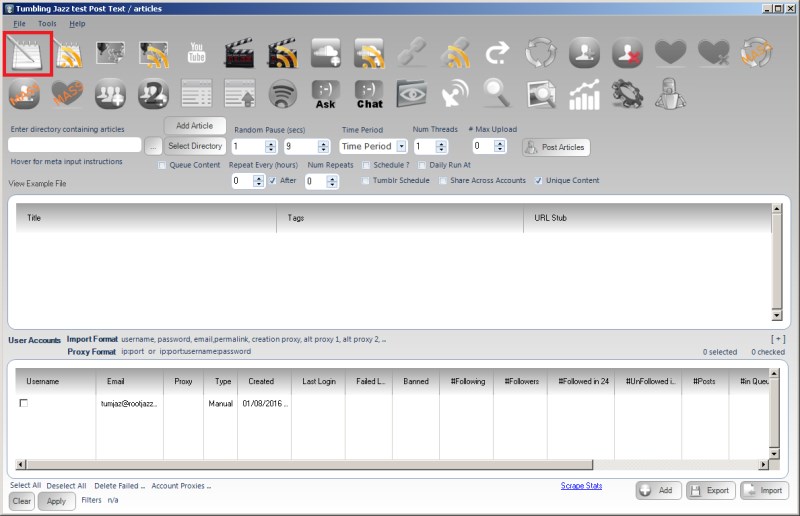Click the Import button
Image resolution: width=800 pixels, height=516 pixels.
(x=764, y=490)
